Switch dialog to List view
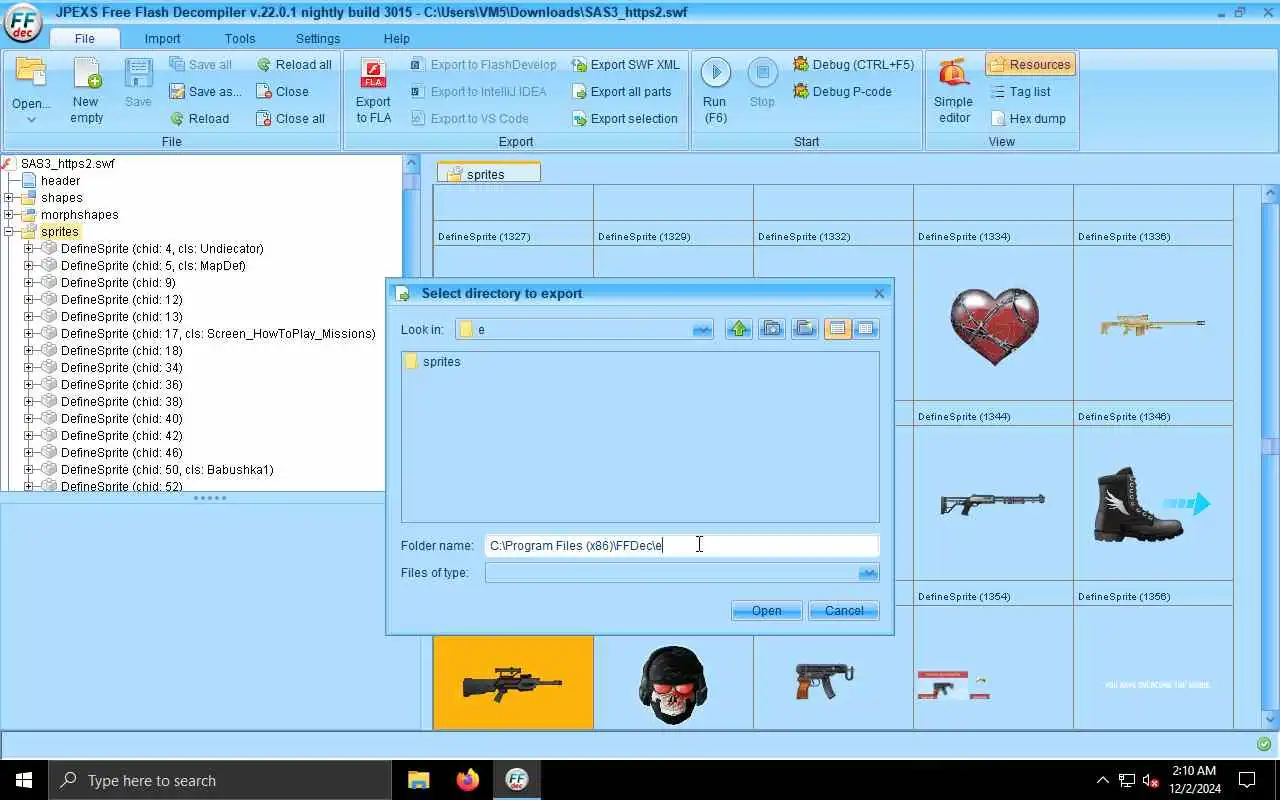Viewport: 1280px width, 800px height. click(x=838, y=329)
